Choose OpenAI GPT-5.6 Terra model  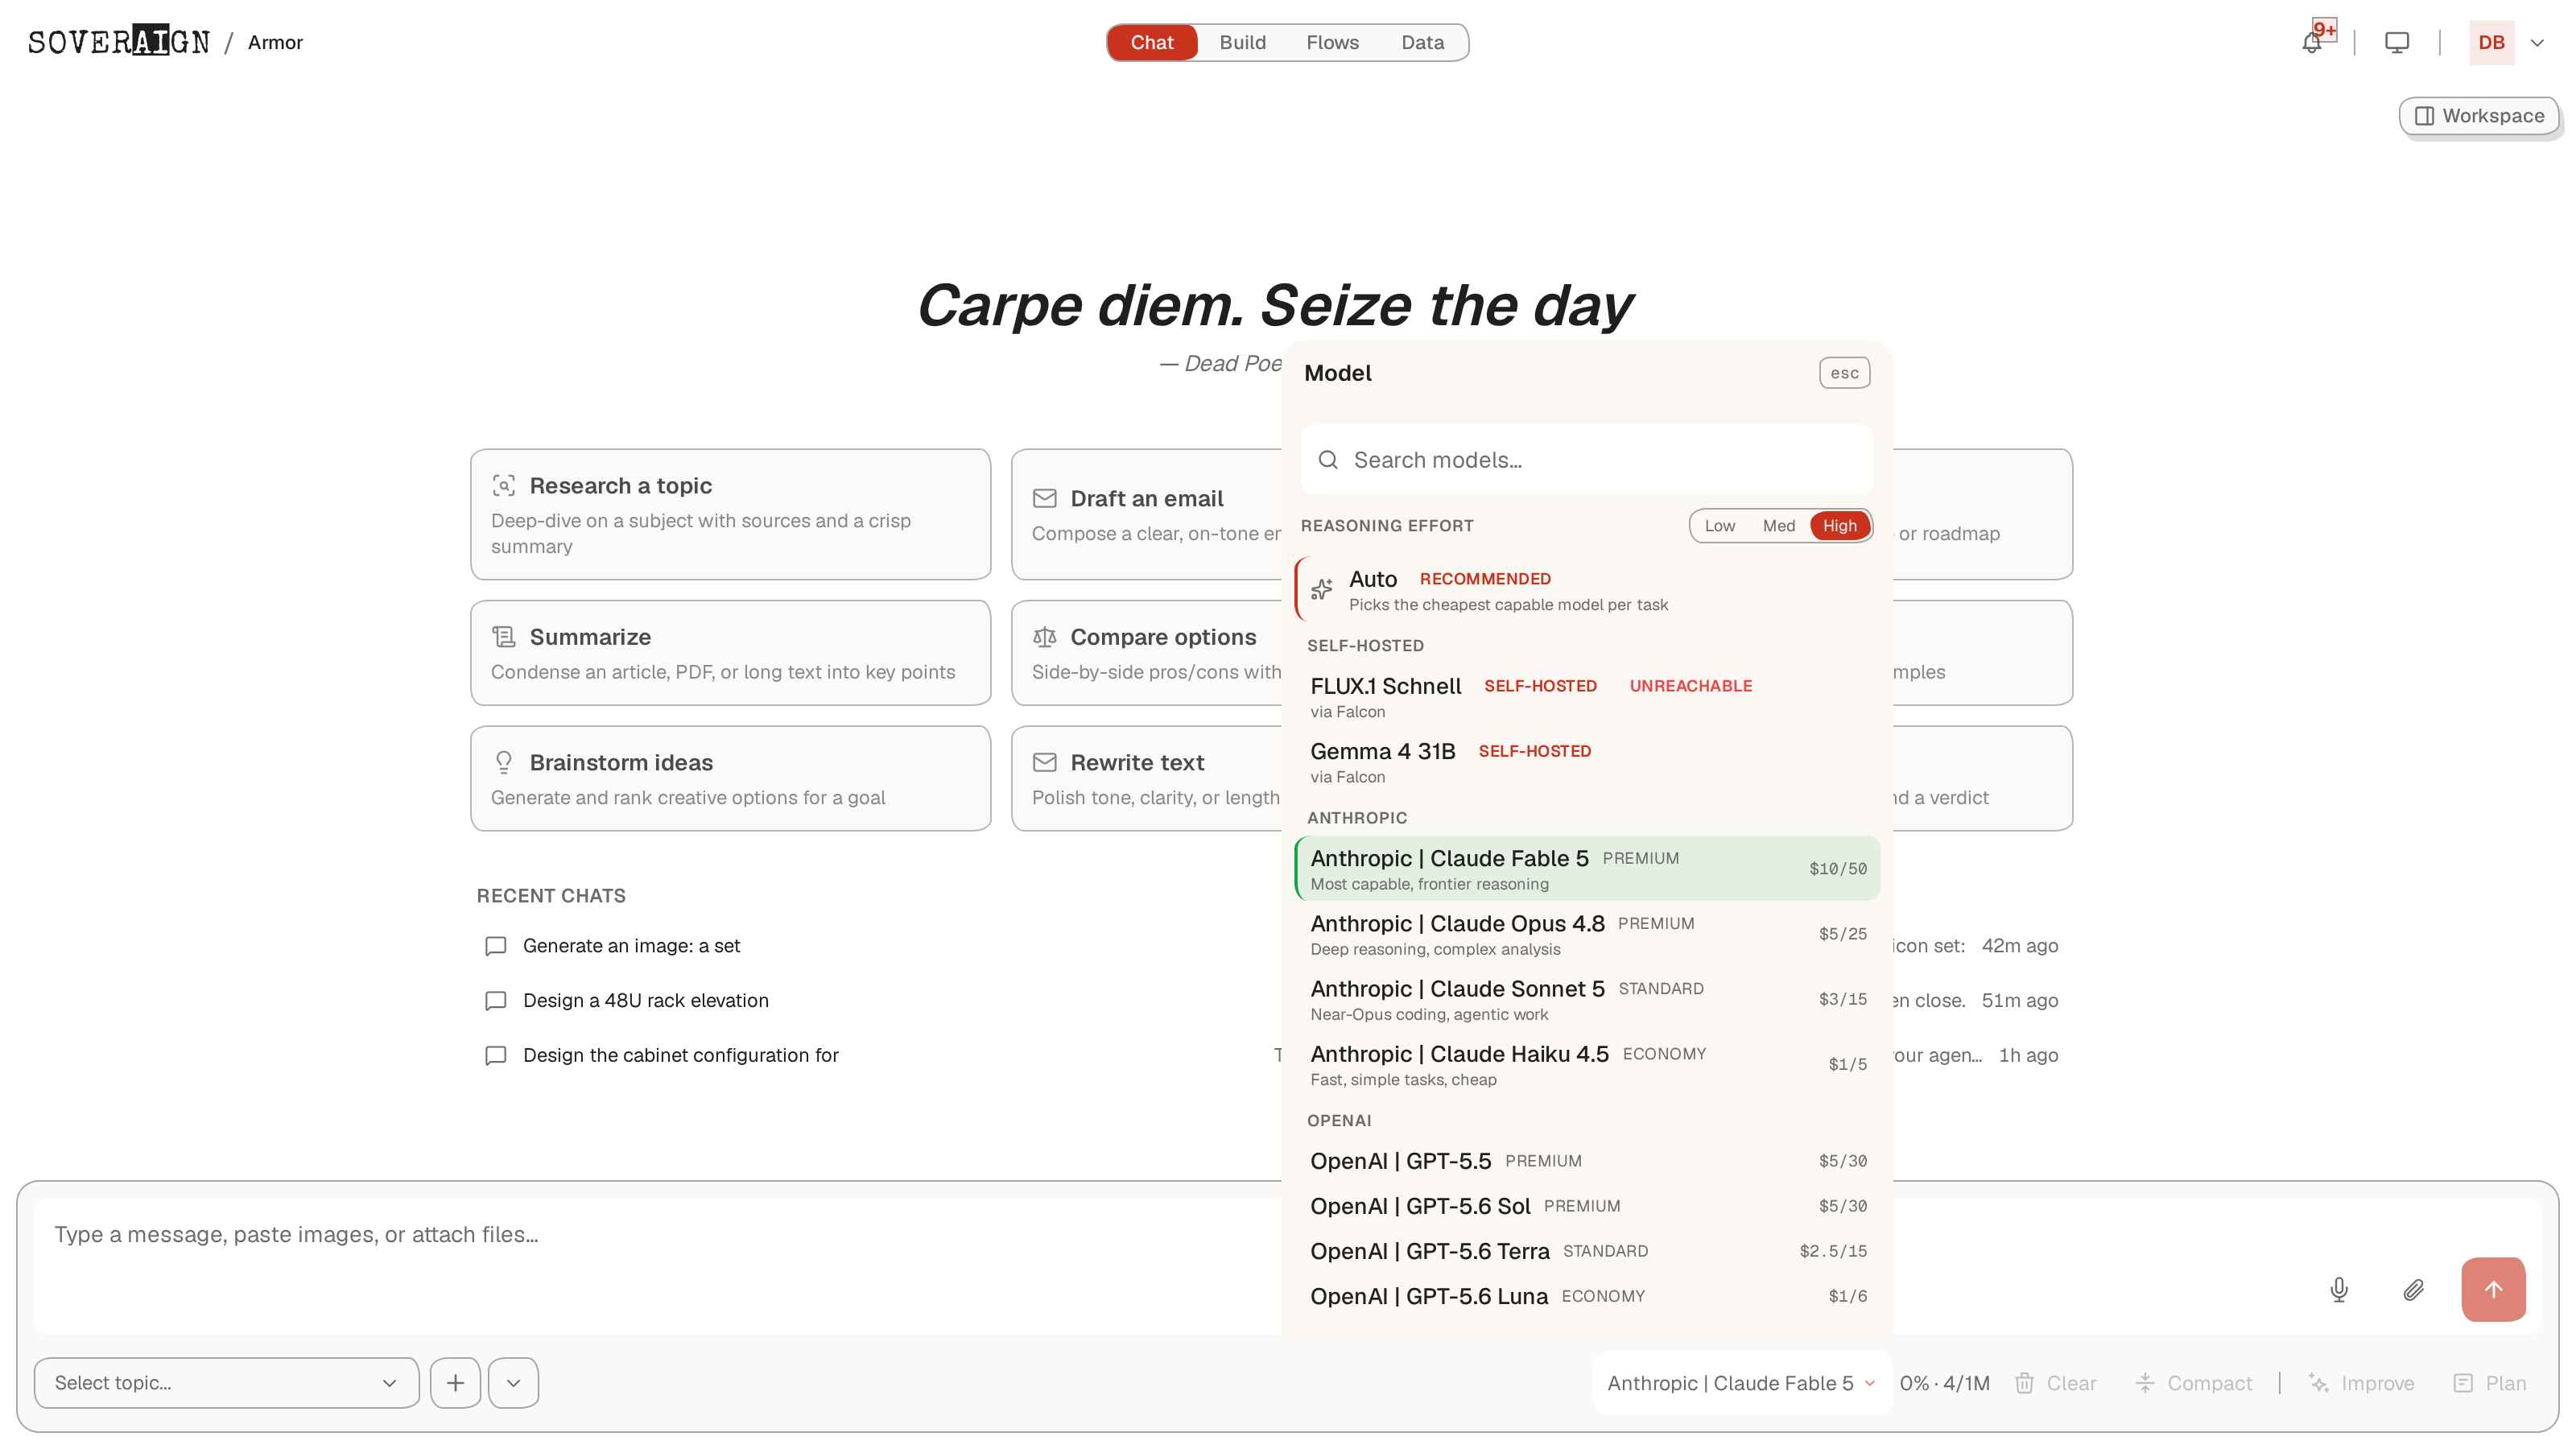tap(1586, 1251)
